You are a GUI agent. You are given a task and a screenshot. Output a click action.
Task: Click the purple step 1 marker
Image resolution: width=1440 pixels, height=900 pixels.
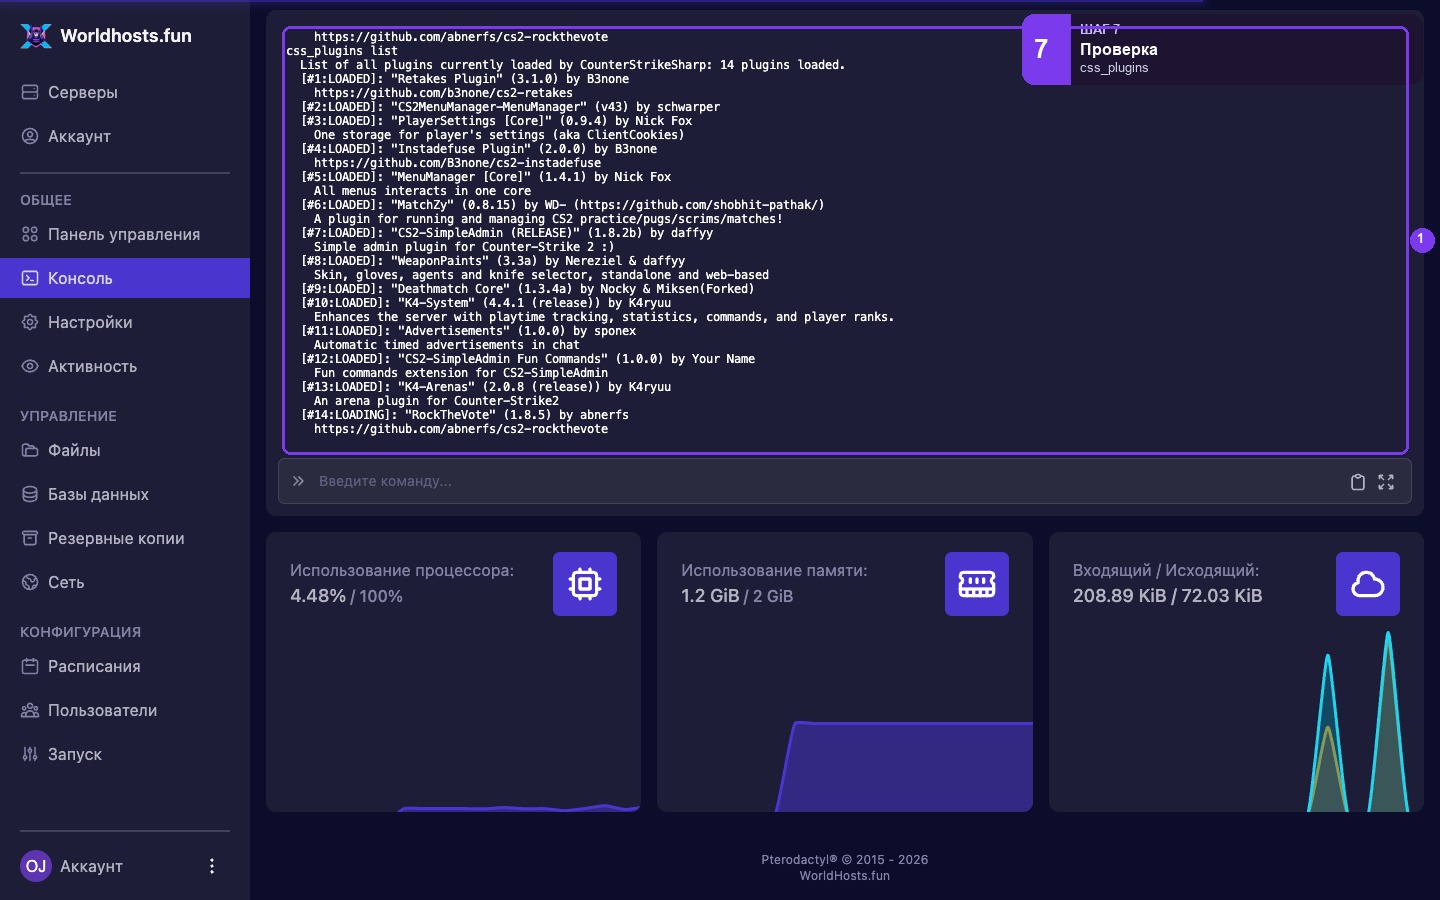1422,240
